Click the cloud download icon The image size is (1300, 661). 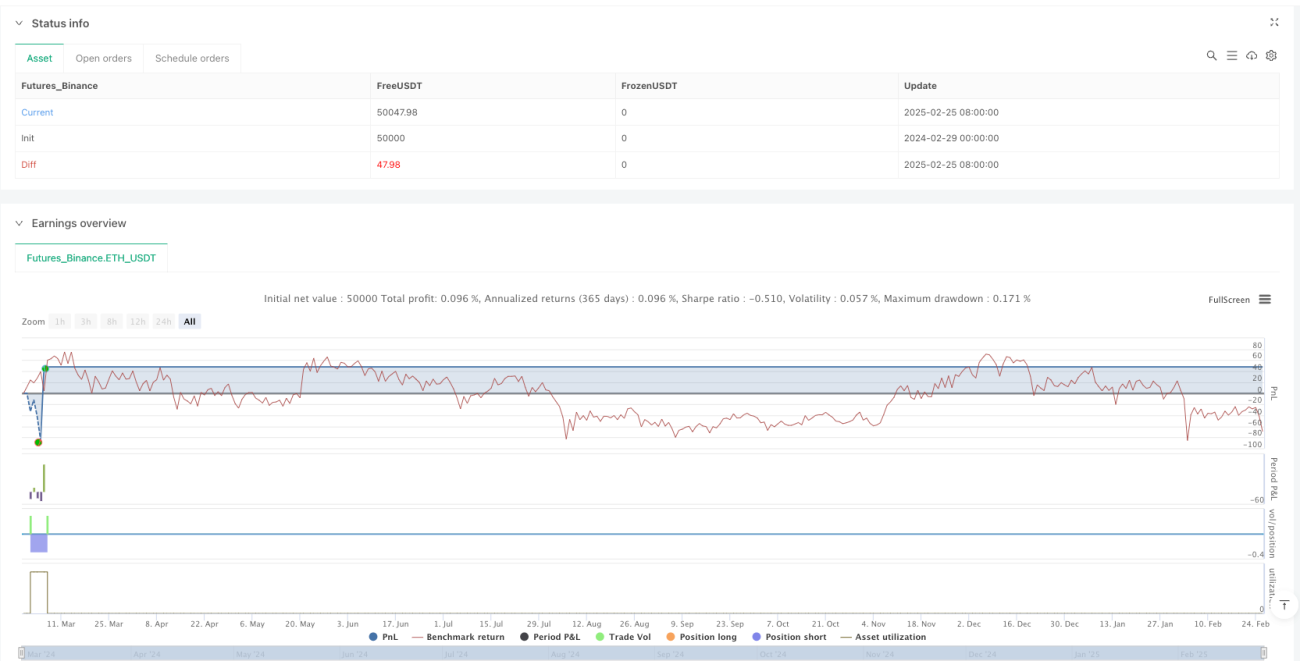1251,56
